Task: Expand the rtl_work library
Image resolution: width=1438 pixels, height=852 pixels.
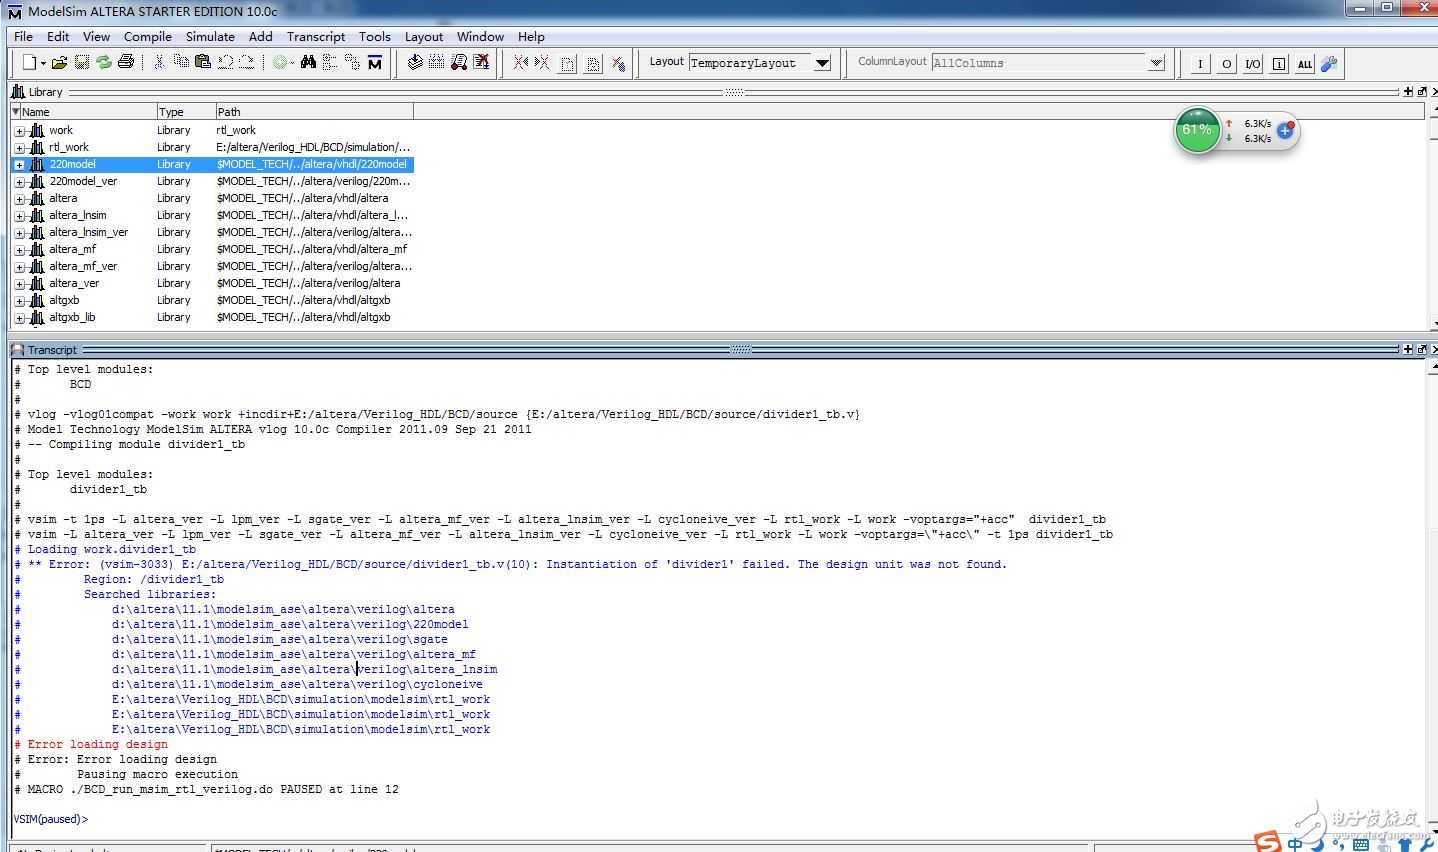Action: pyautogui.click(x=19, y=148)
